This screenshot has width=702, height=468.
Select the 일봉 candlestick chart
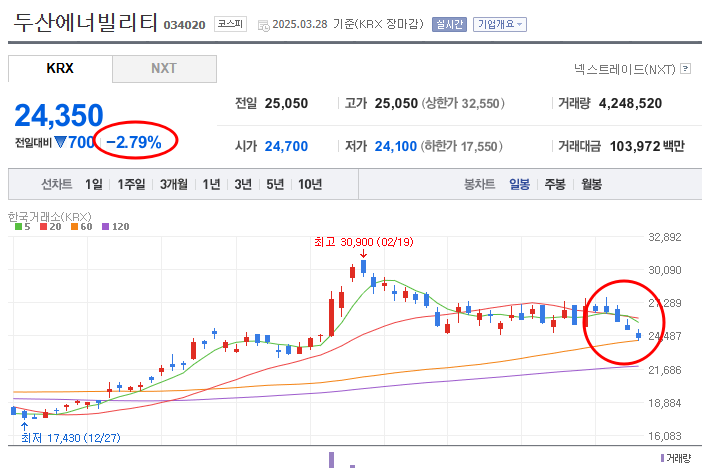tap(519, 184)
